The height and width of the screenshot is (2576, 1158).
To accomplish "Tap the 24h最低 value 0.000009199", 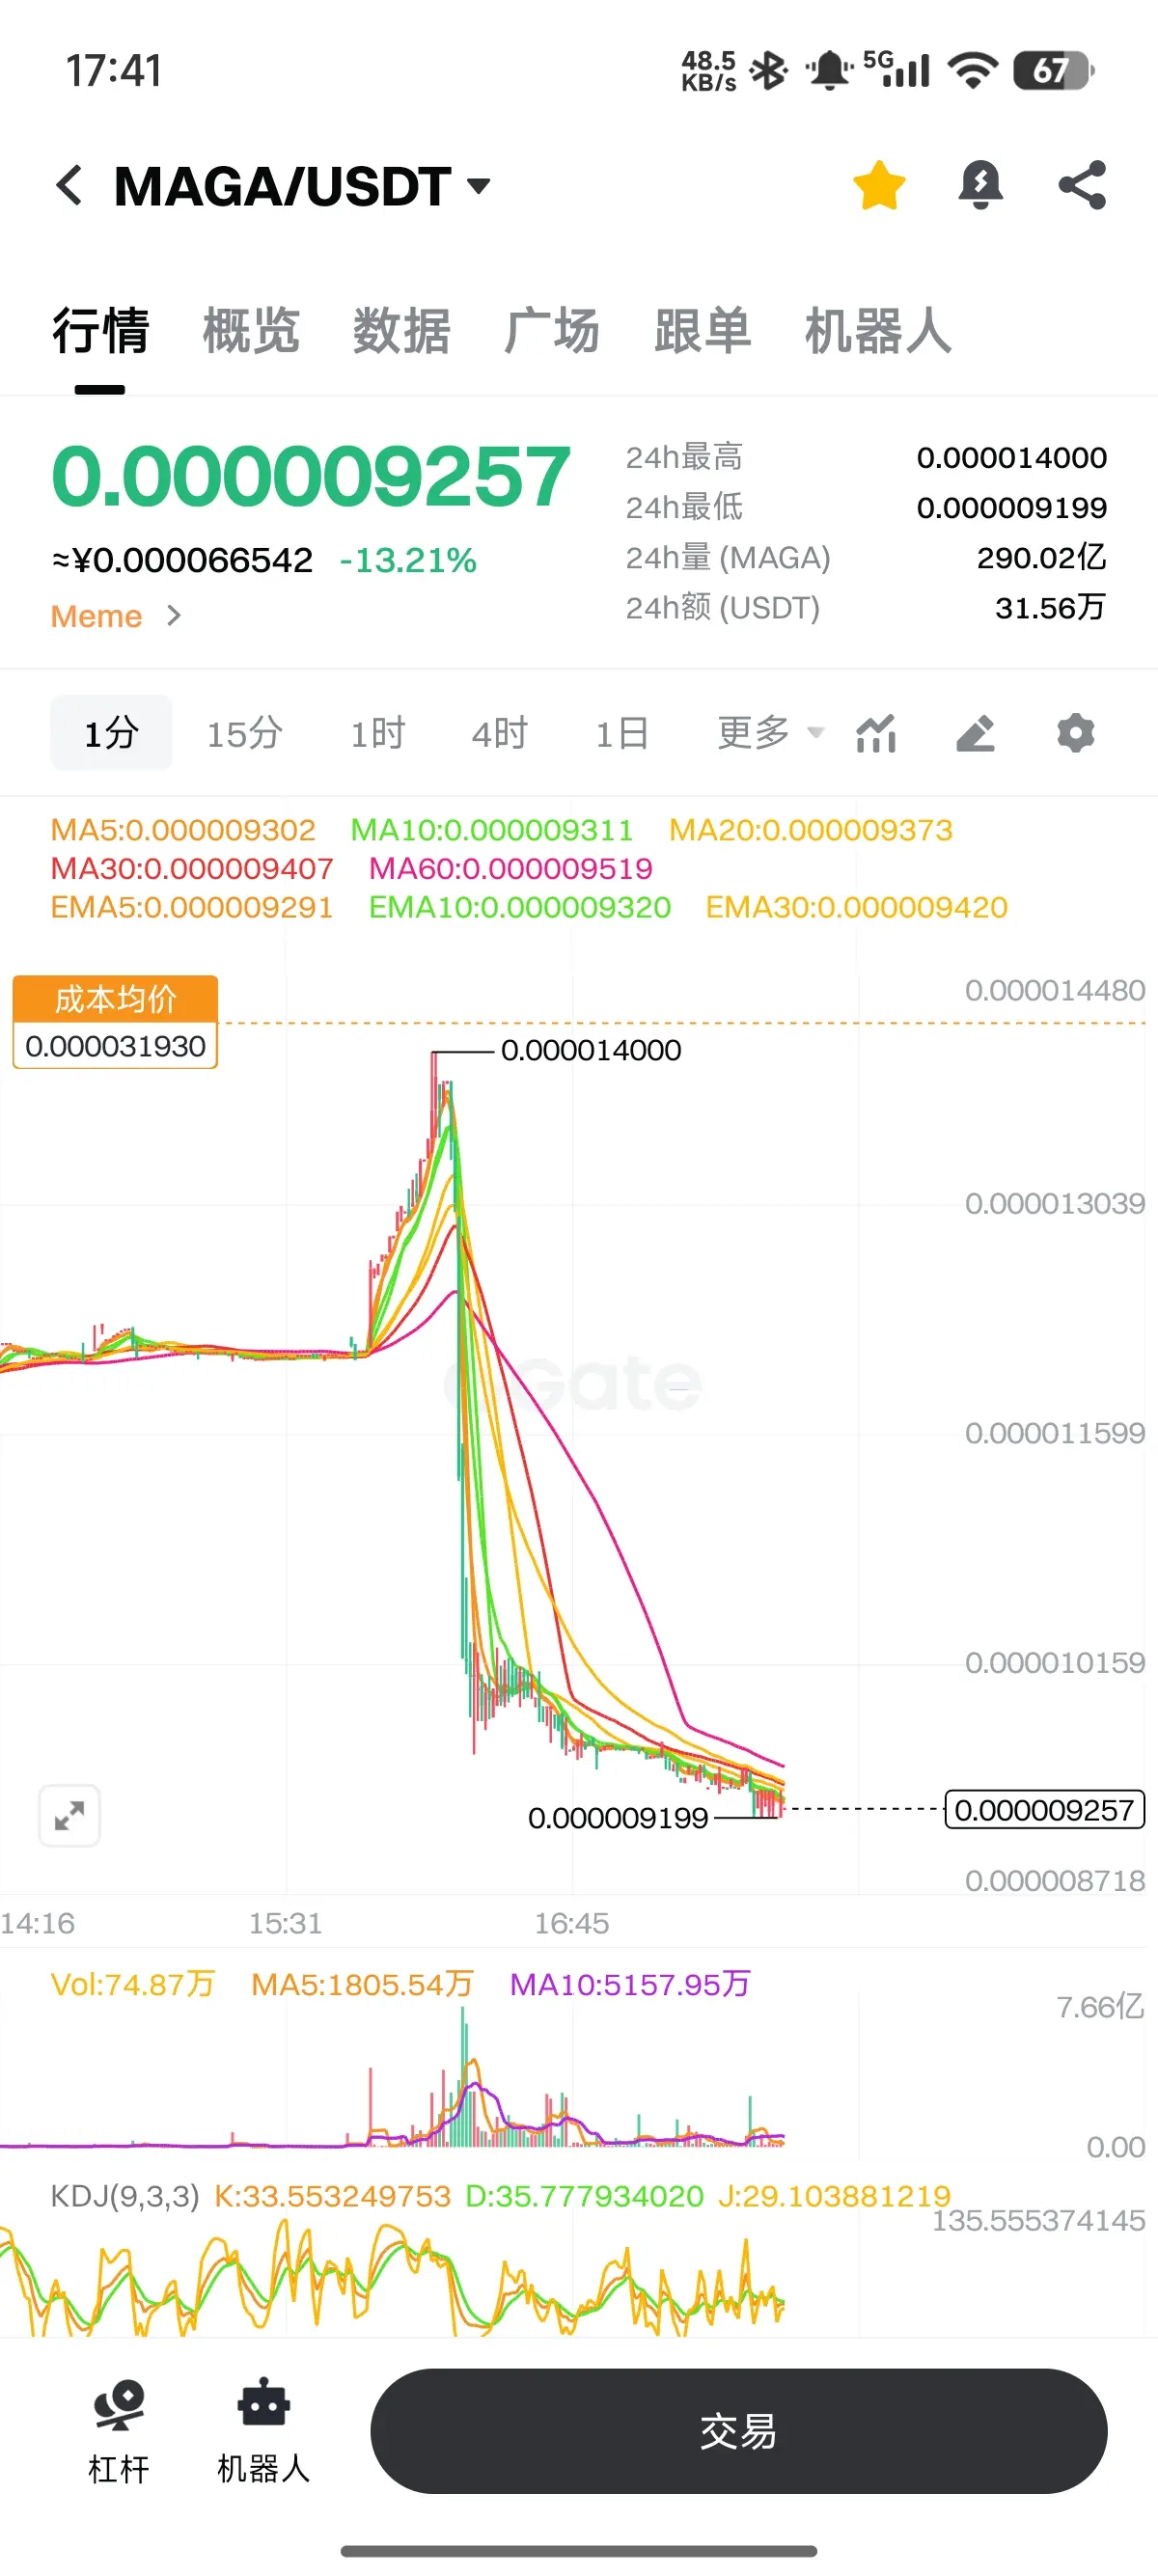I will 1012,507.
